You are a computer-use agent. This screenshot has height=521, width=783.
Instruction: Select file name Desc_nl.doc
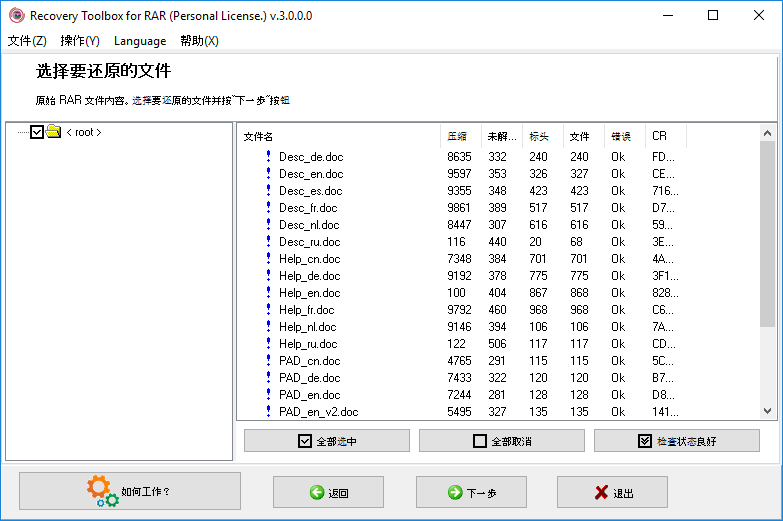(309, 225)
